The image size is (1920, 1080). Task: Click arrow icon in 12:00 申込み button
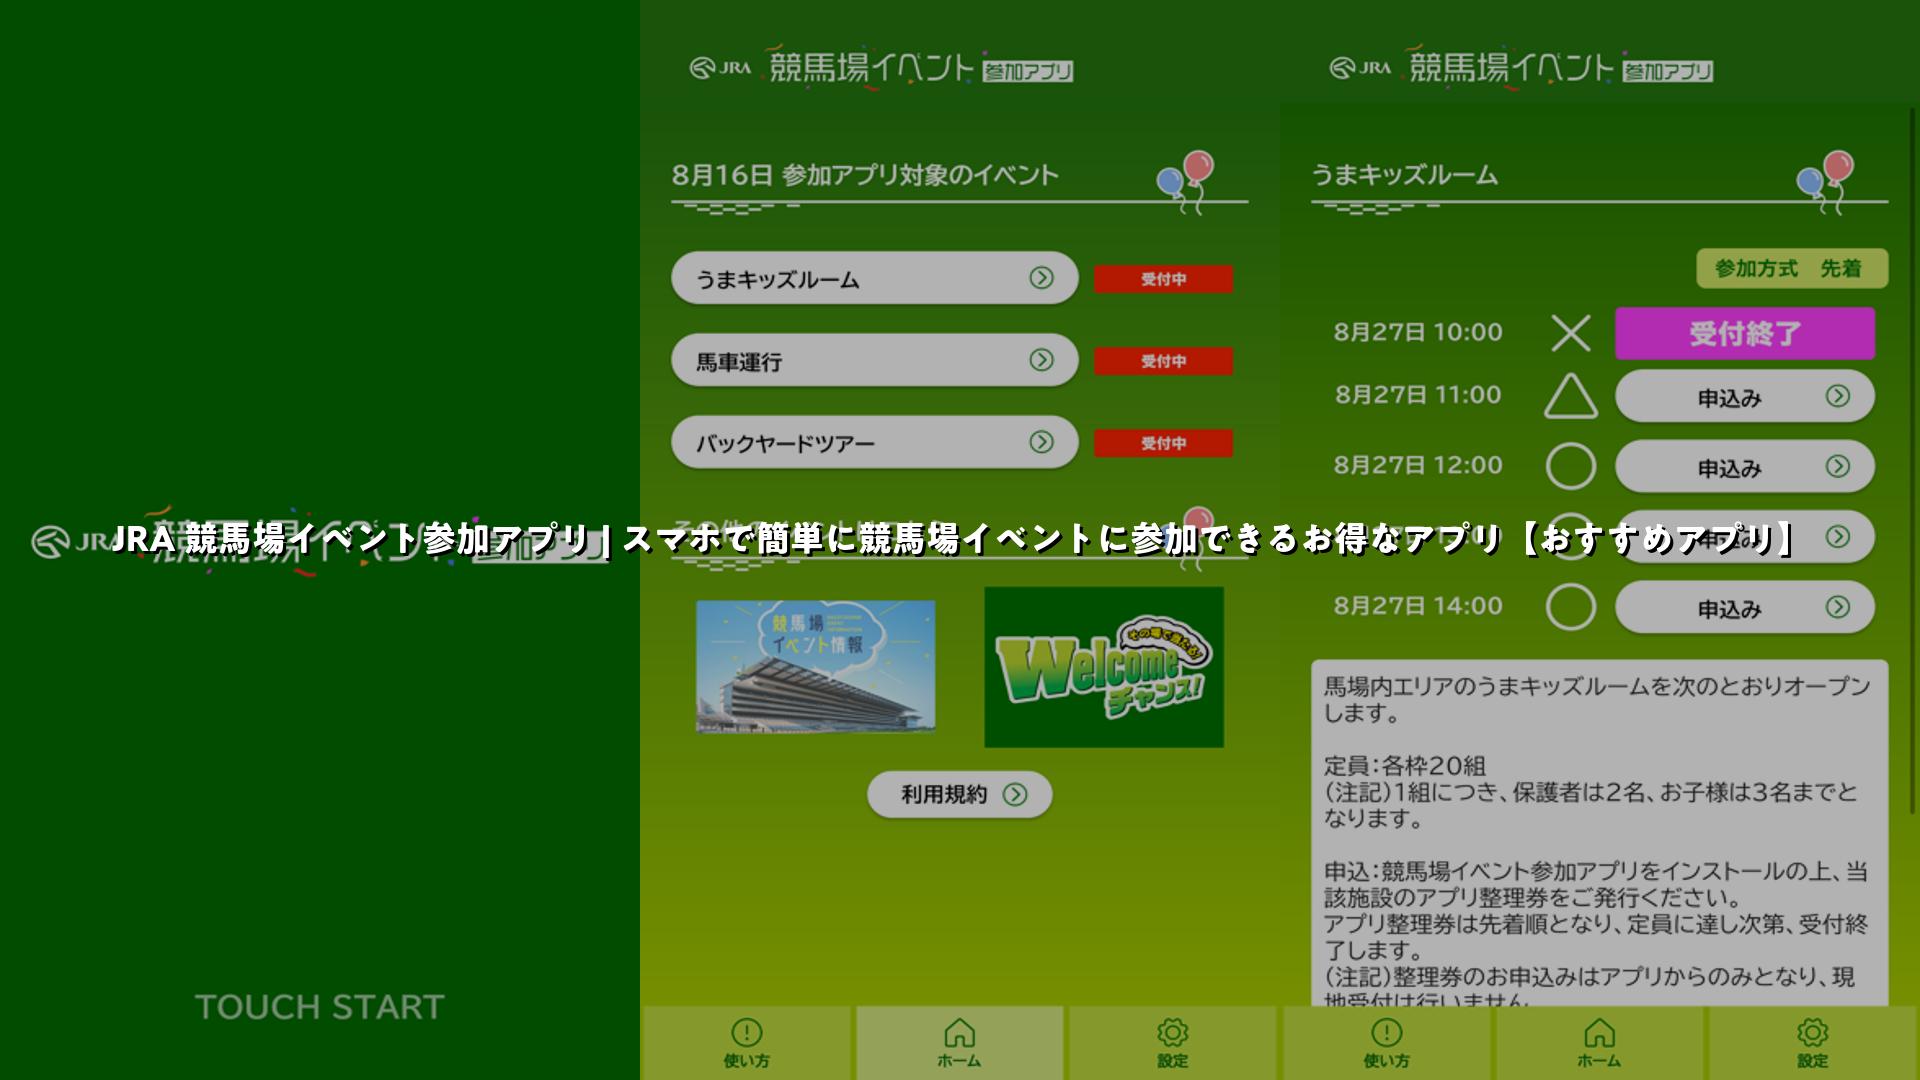coord(1838,466)
